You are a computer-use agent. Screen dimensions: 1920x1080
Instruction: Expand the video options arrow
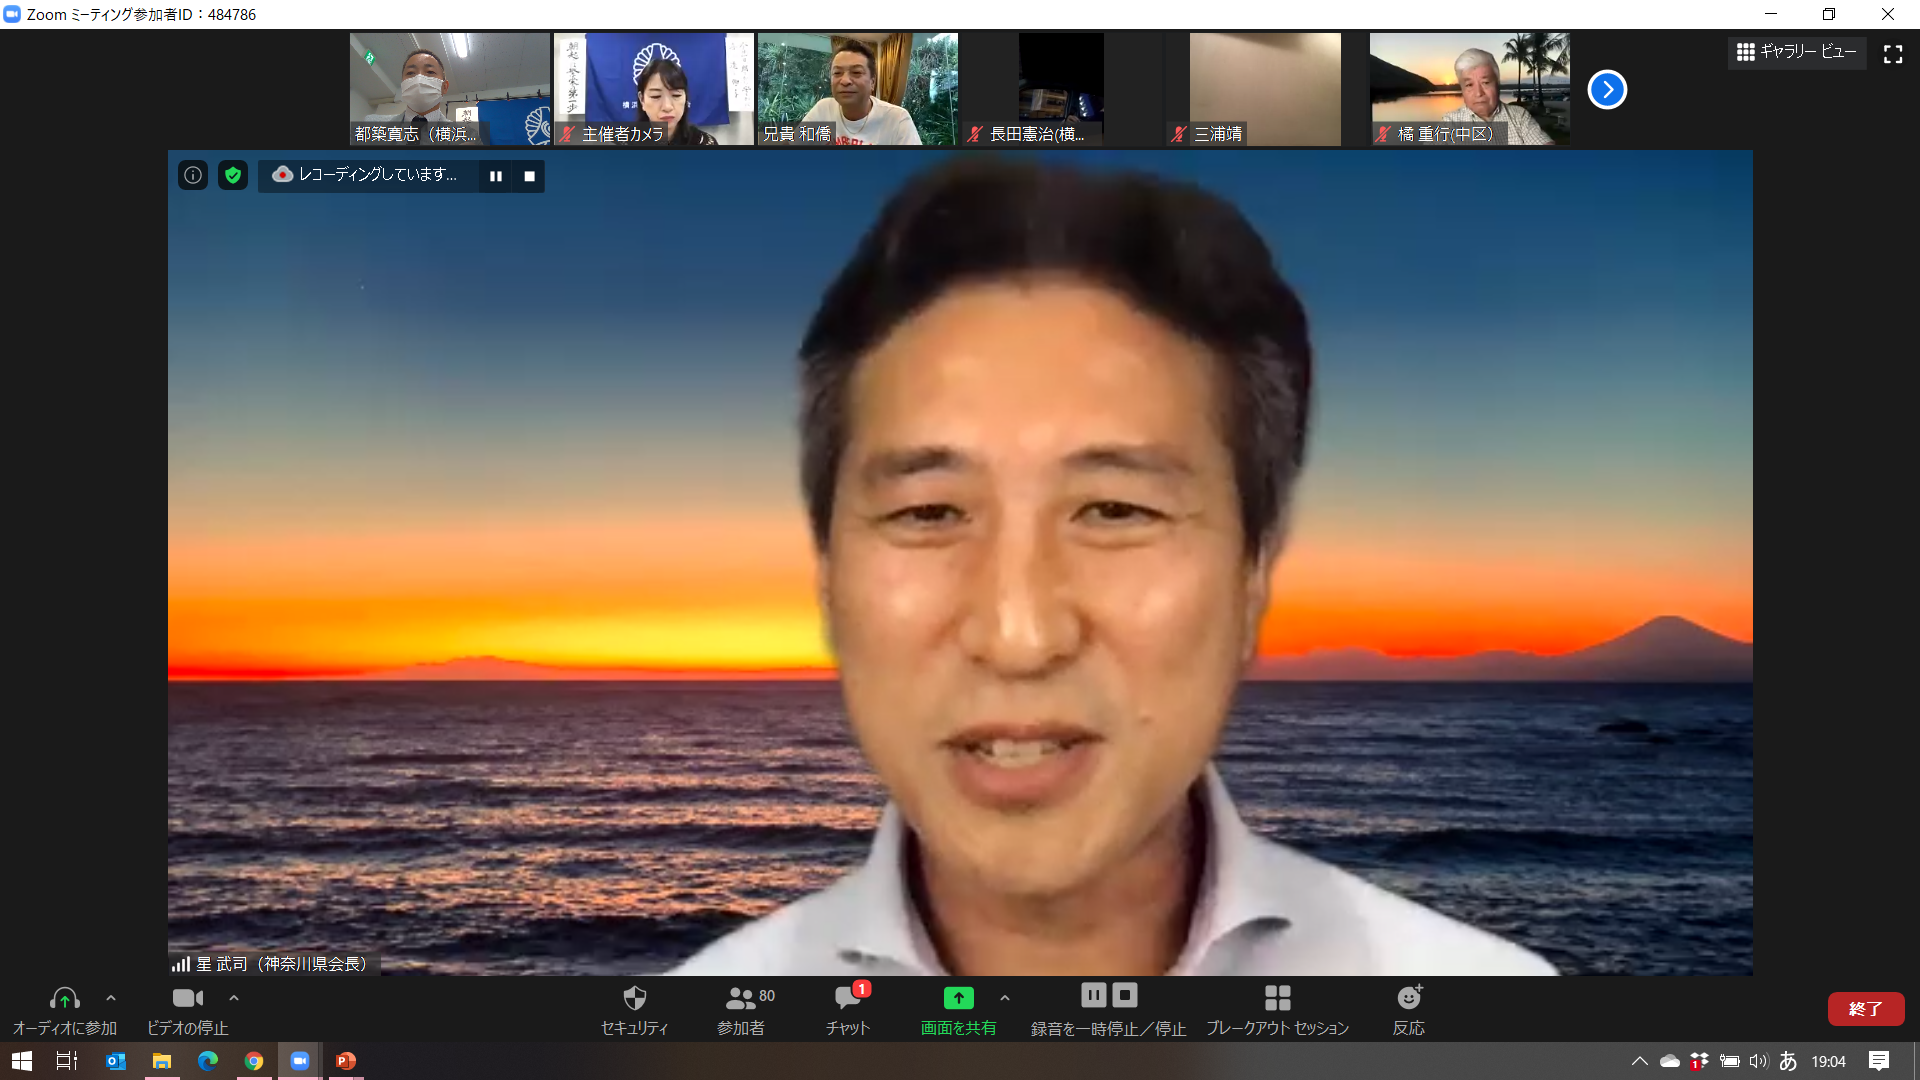pyautogui.click(x=234, y=998)
